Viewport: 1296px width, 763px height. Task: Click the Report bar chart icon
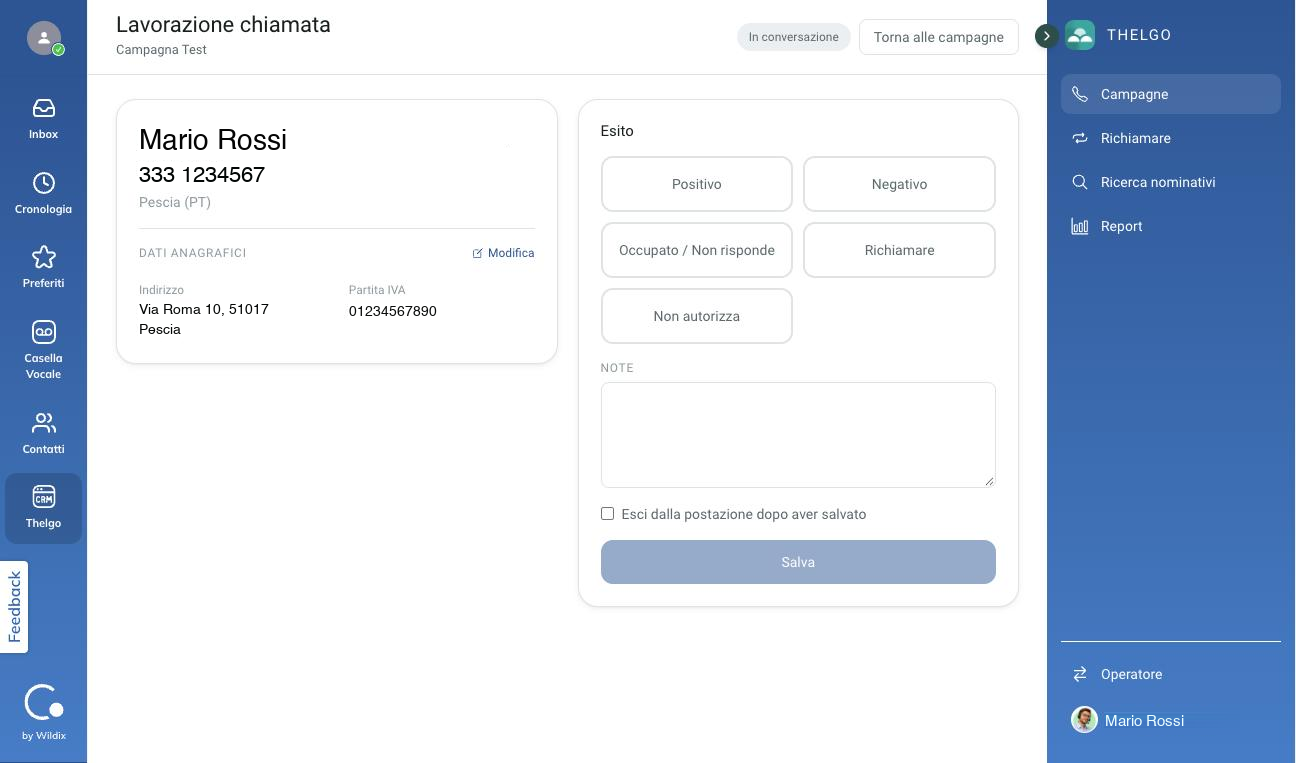[1080, 226]
